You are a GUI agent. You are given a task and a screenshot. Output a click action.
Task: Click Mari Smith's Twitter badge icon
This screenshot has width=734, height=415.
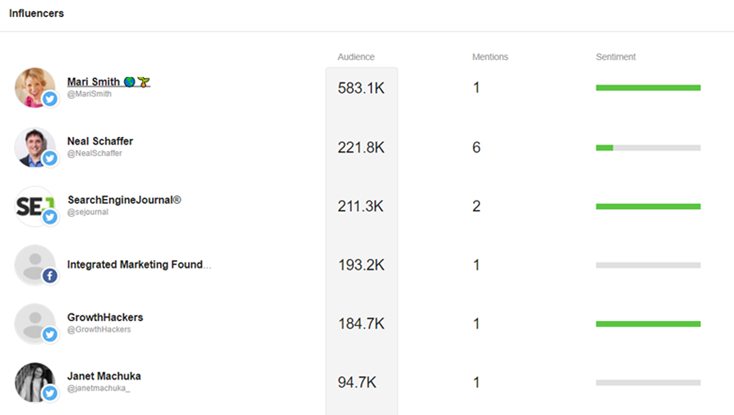tap(50, 99)
